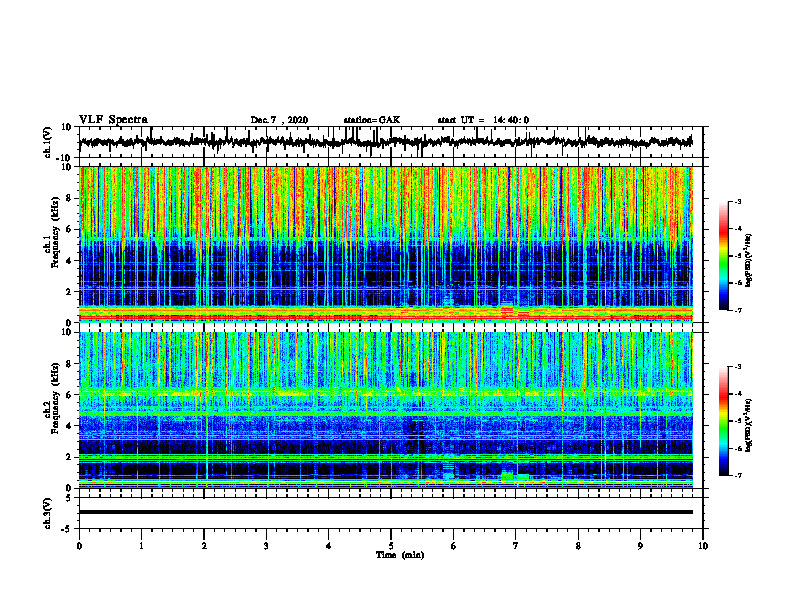Click the '10' label ending the time axis
This screenshot has height=612, width=792.
point(703,546)
